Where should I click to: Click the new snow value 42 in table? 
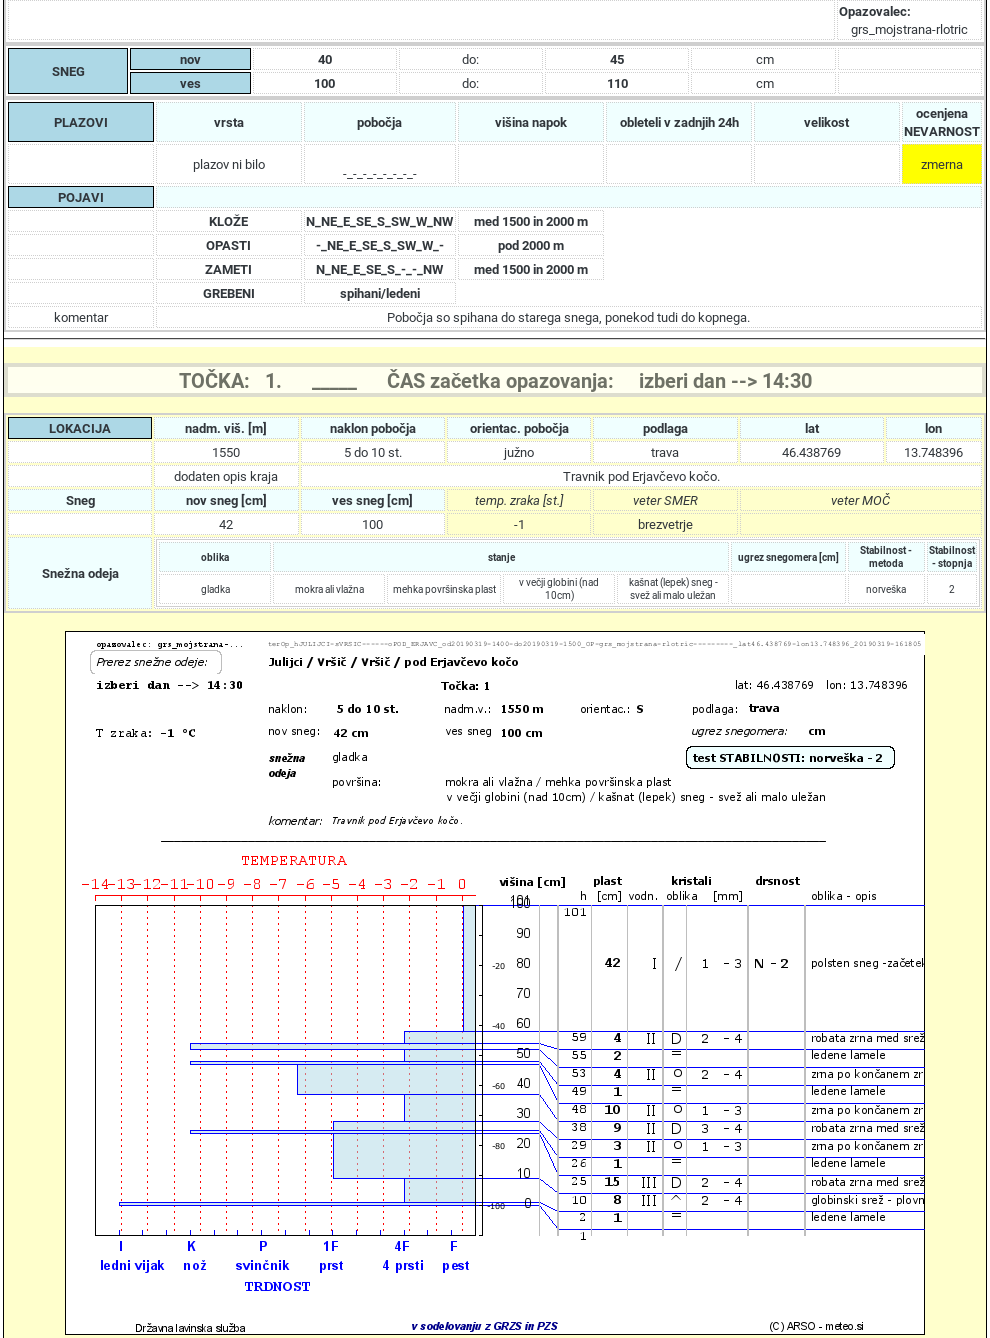click(226, 525)
